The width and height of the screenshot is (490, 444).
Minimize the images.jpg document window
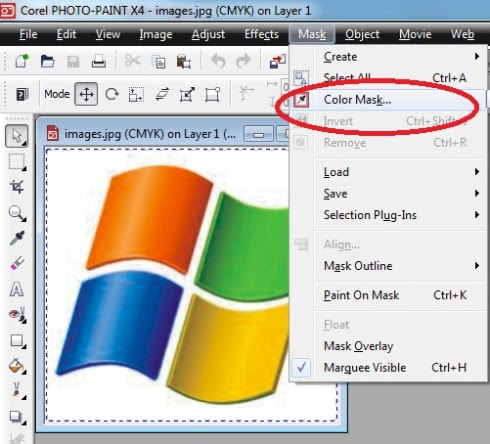259,134
